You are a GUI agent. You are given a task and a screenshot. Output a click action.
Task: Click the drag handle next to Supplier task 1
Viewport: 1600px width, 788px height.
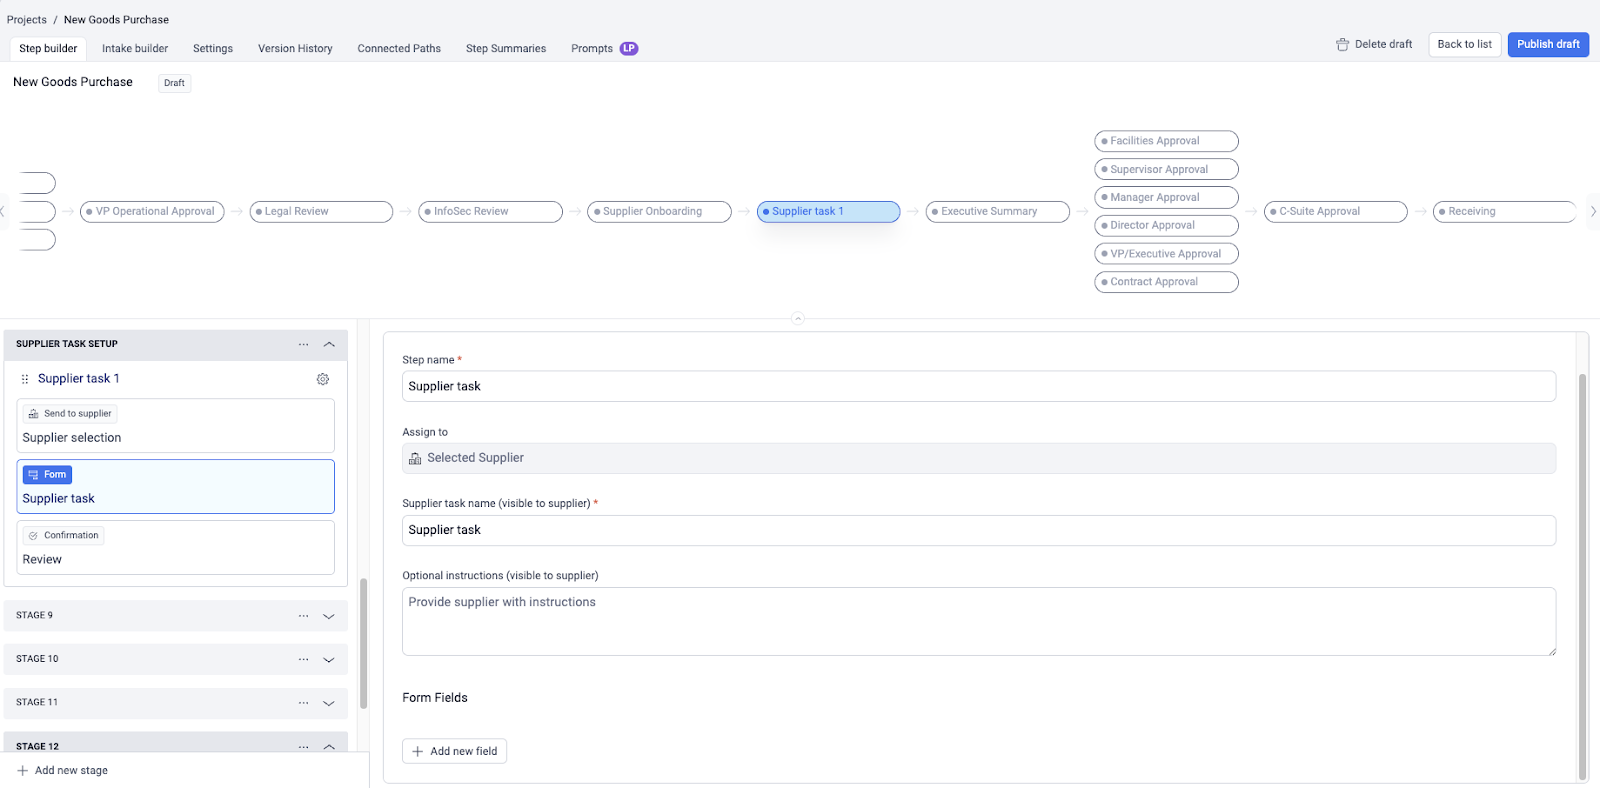click(x=25, y=379)
